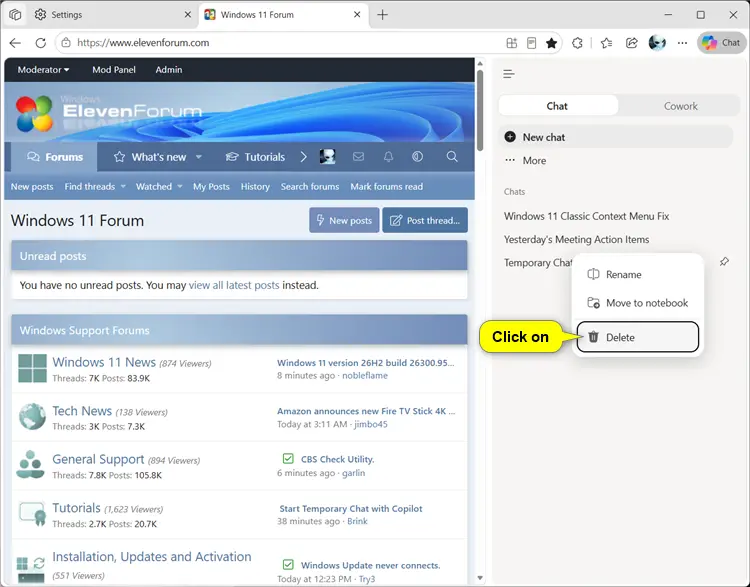
Task: Open Windows 11 Classic Context Menu Fix chat
Action: tap(586, 216)
